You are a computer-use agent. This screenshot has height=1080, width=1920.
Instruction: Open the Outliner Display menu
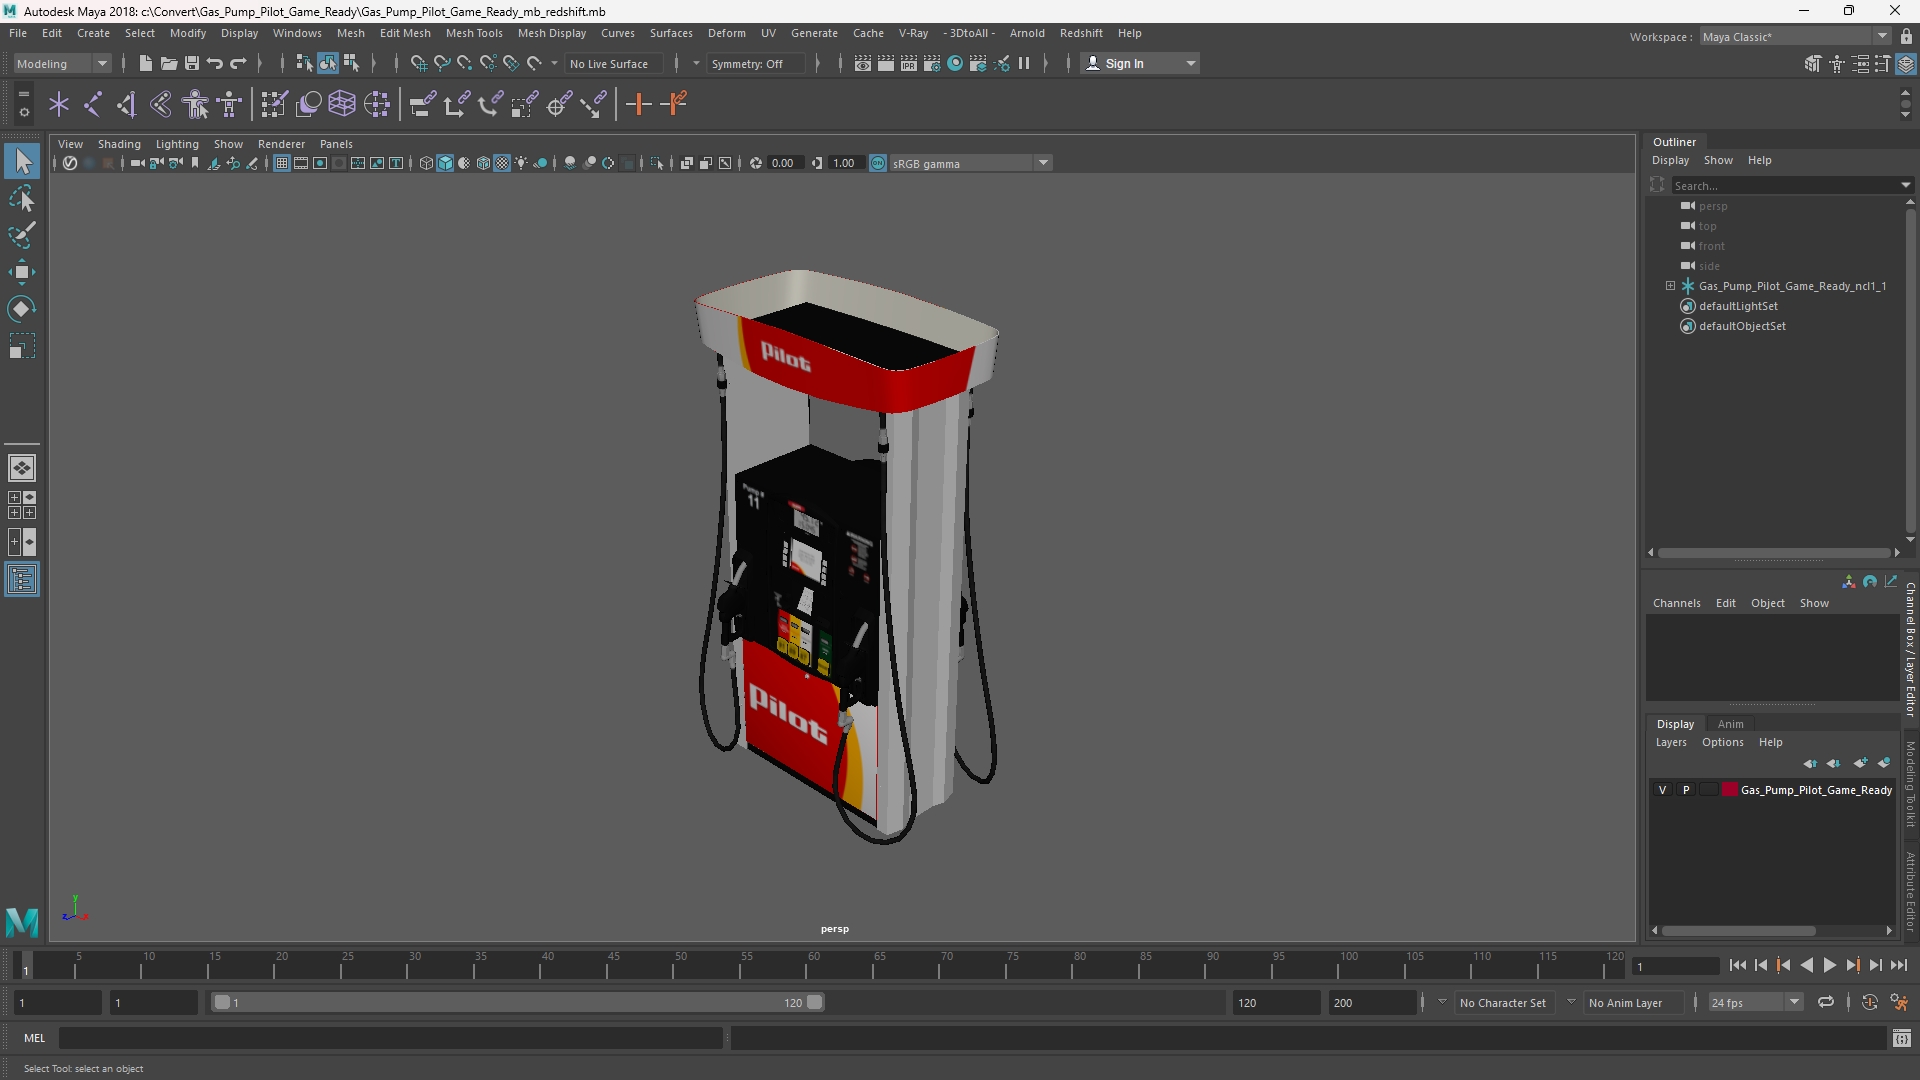[1670, 160]
